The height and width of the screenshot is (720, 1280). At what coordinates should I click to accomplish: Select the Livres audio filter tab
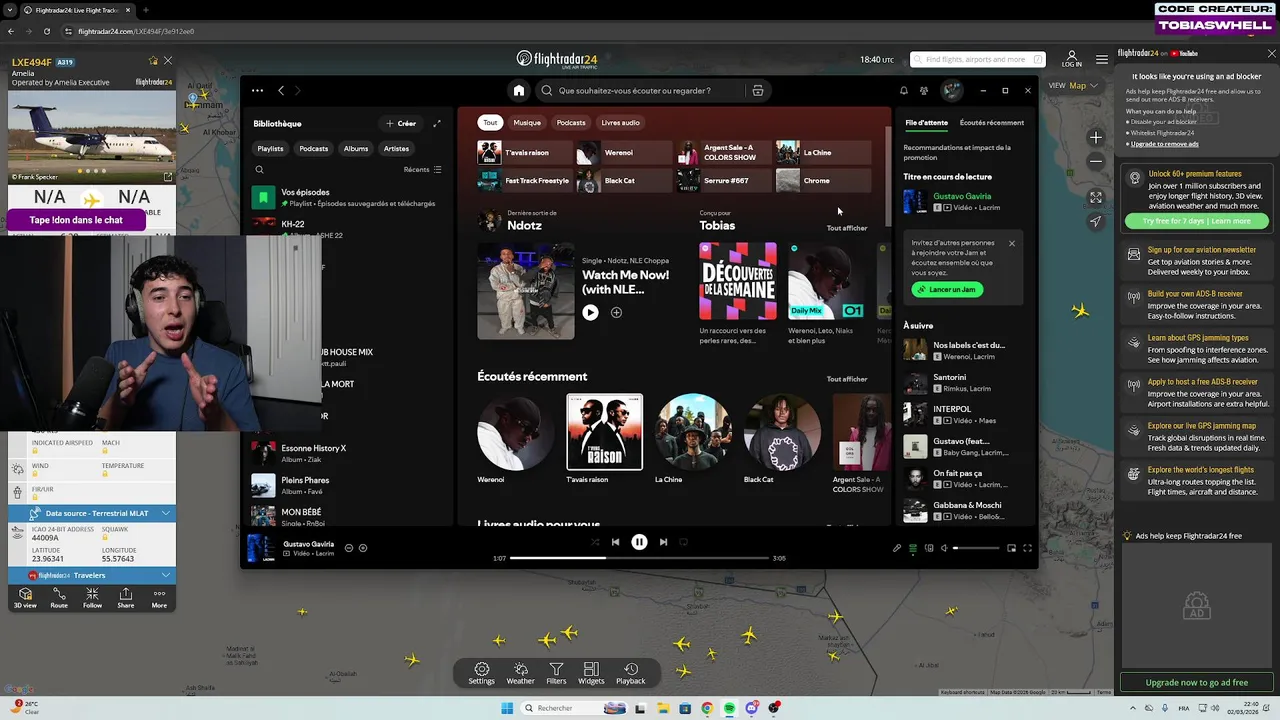click(620, 123)
